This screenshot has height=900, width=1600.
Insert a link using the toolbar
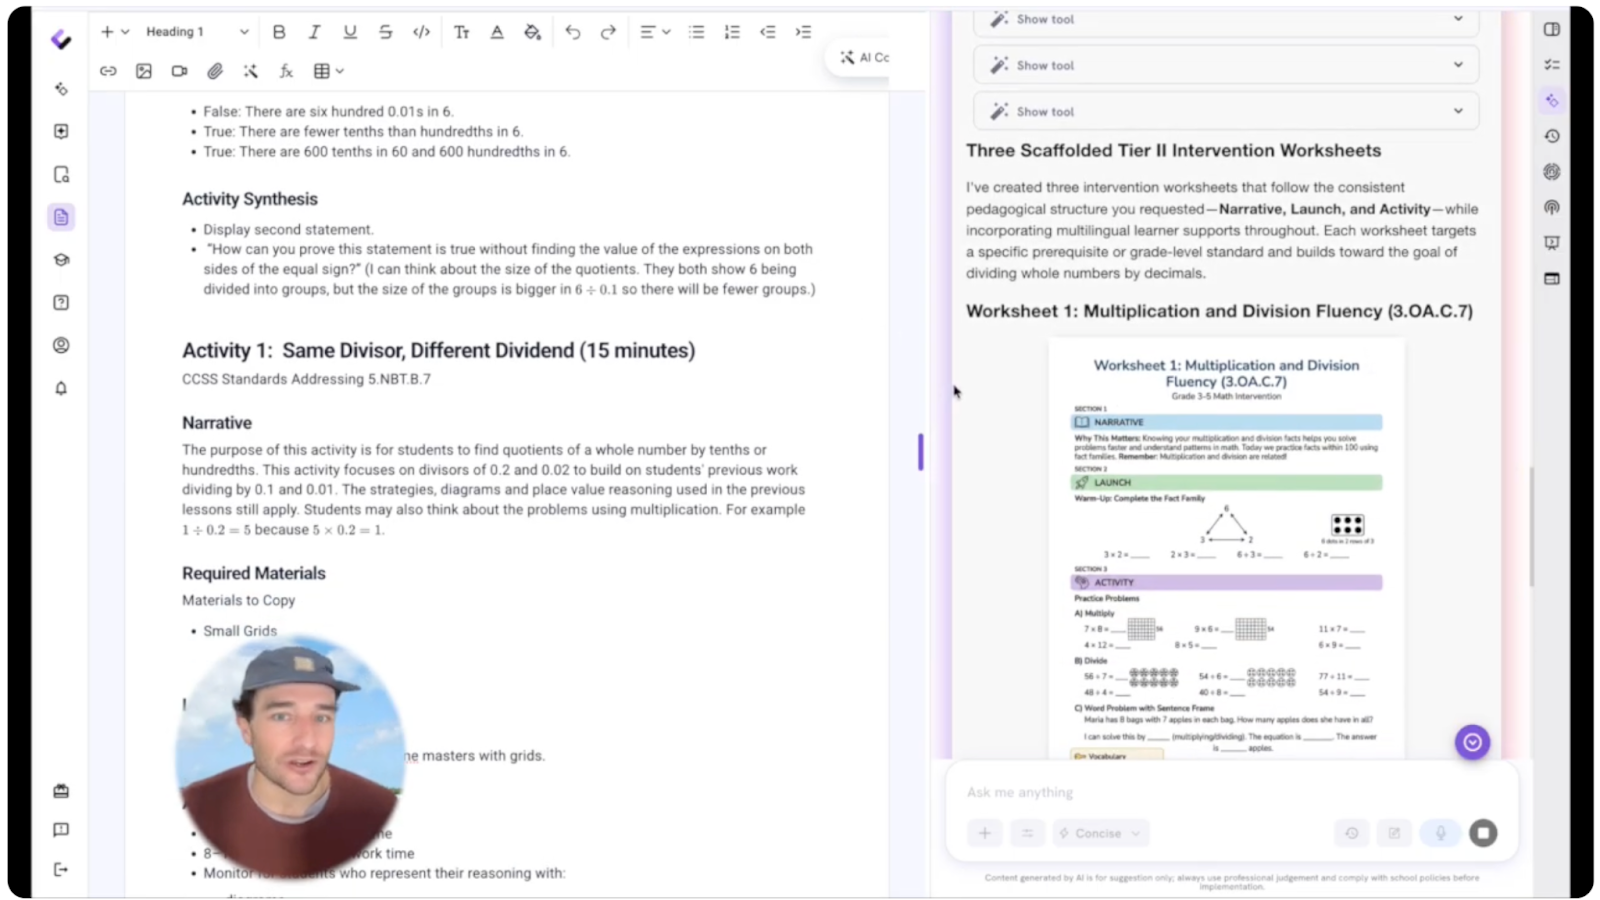[108, 70]
